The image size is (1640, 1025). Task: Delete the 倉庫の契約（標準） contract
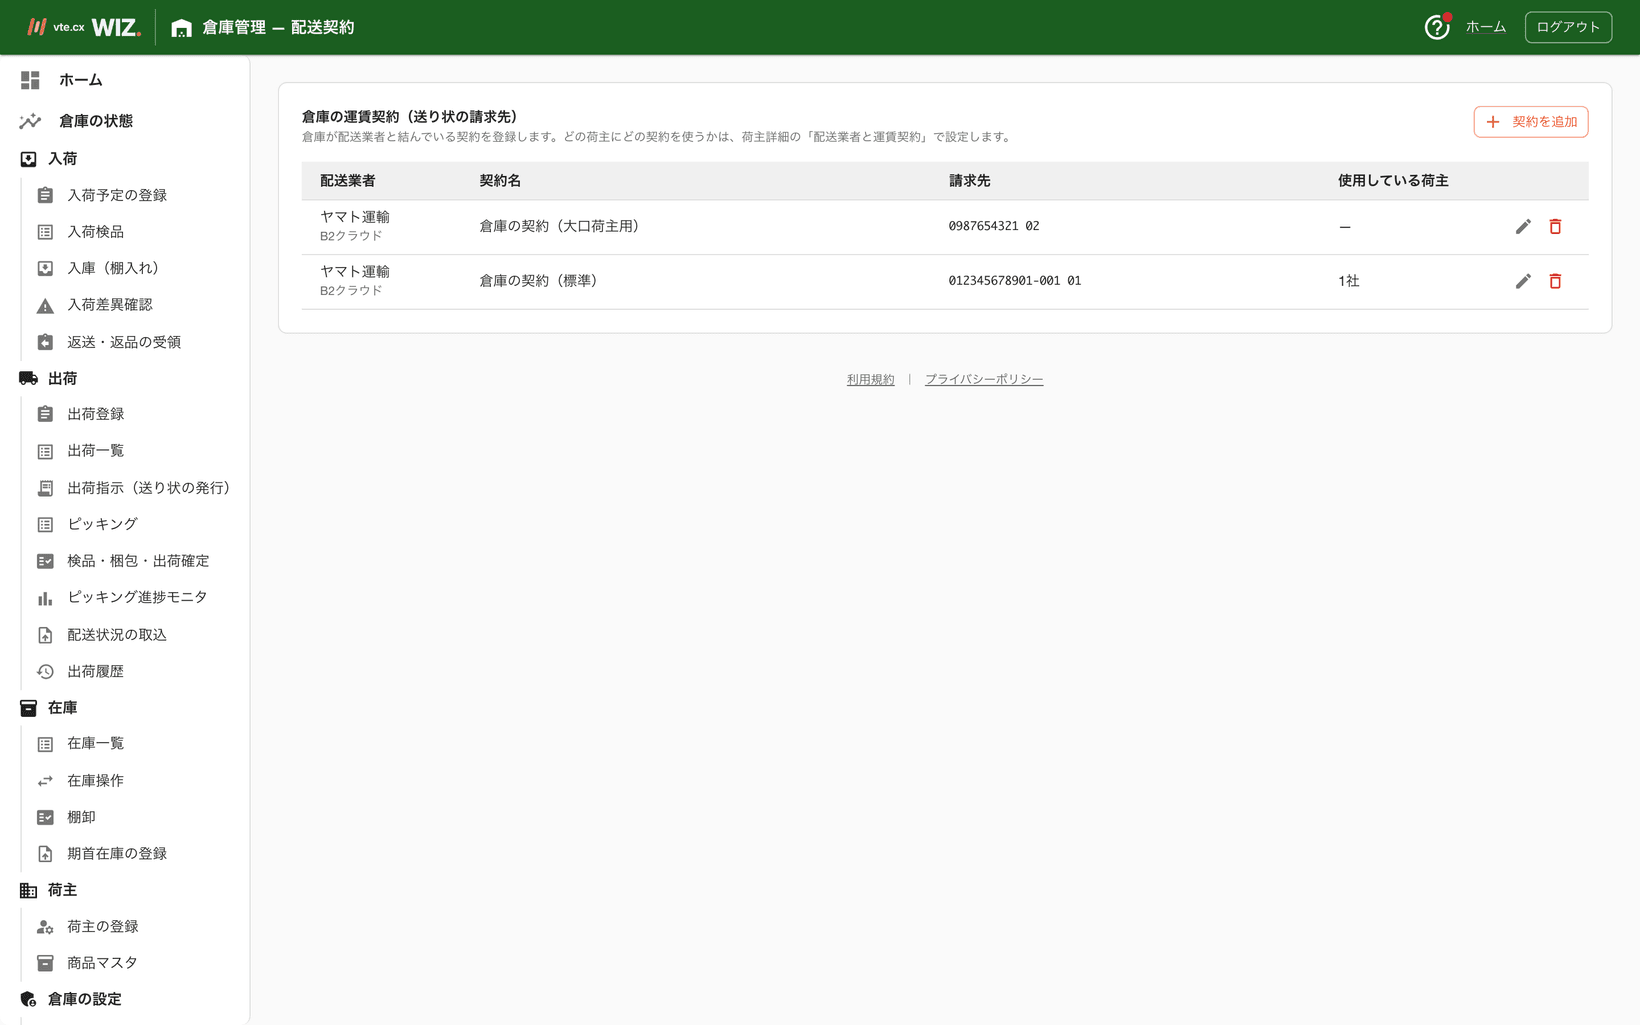[x=1555, y=281]
